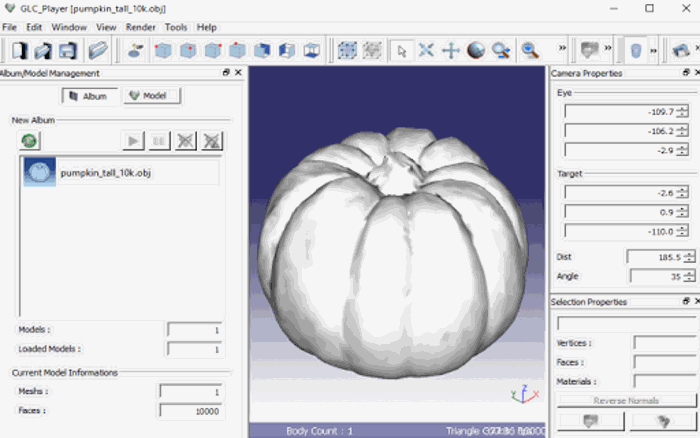
Task: Click the grayed reframe on selection icon
Action: click(x=372, y=50)
